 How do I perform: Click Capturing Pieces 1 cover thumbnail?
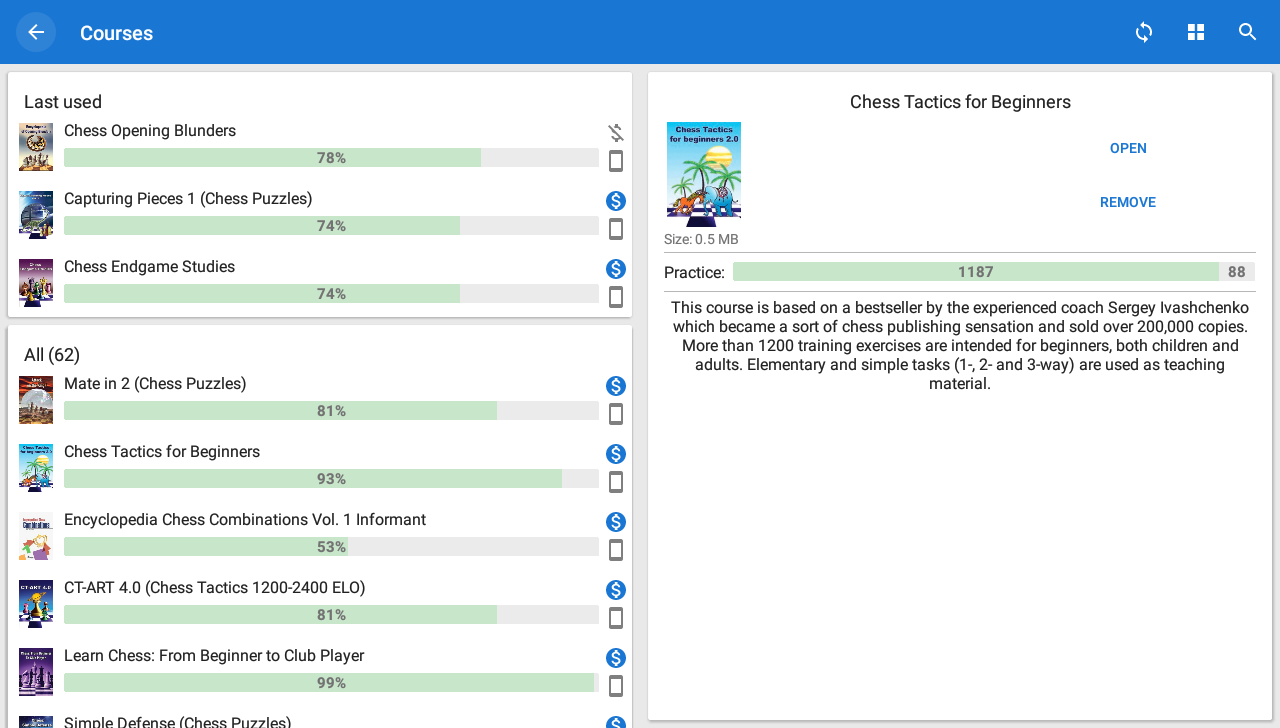[x=36, y=215]
